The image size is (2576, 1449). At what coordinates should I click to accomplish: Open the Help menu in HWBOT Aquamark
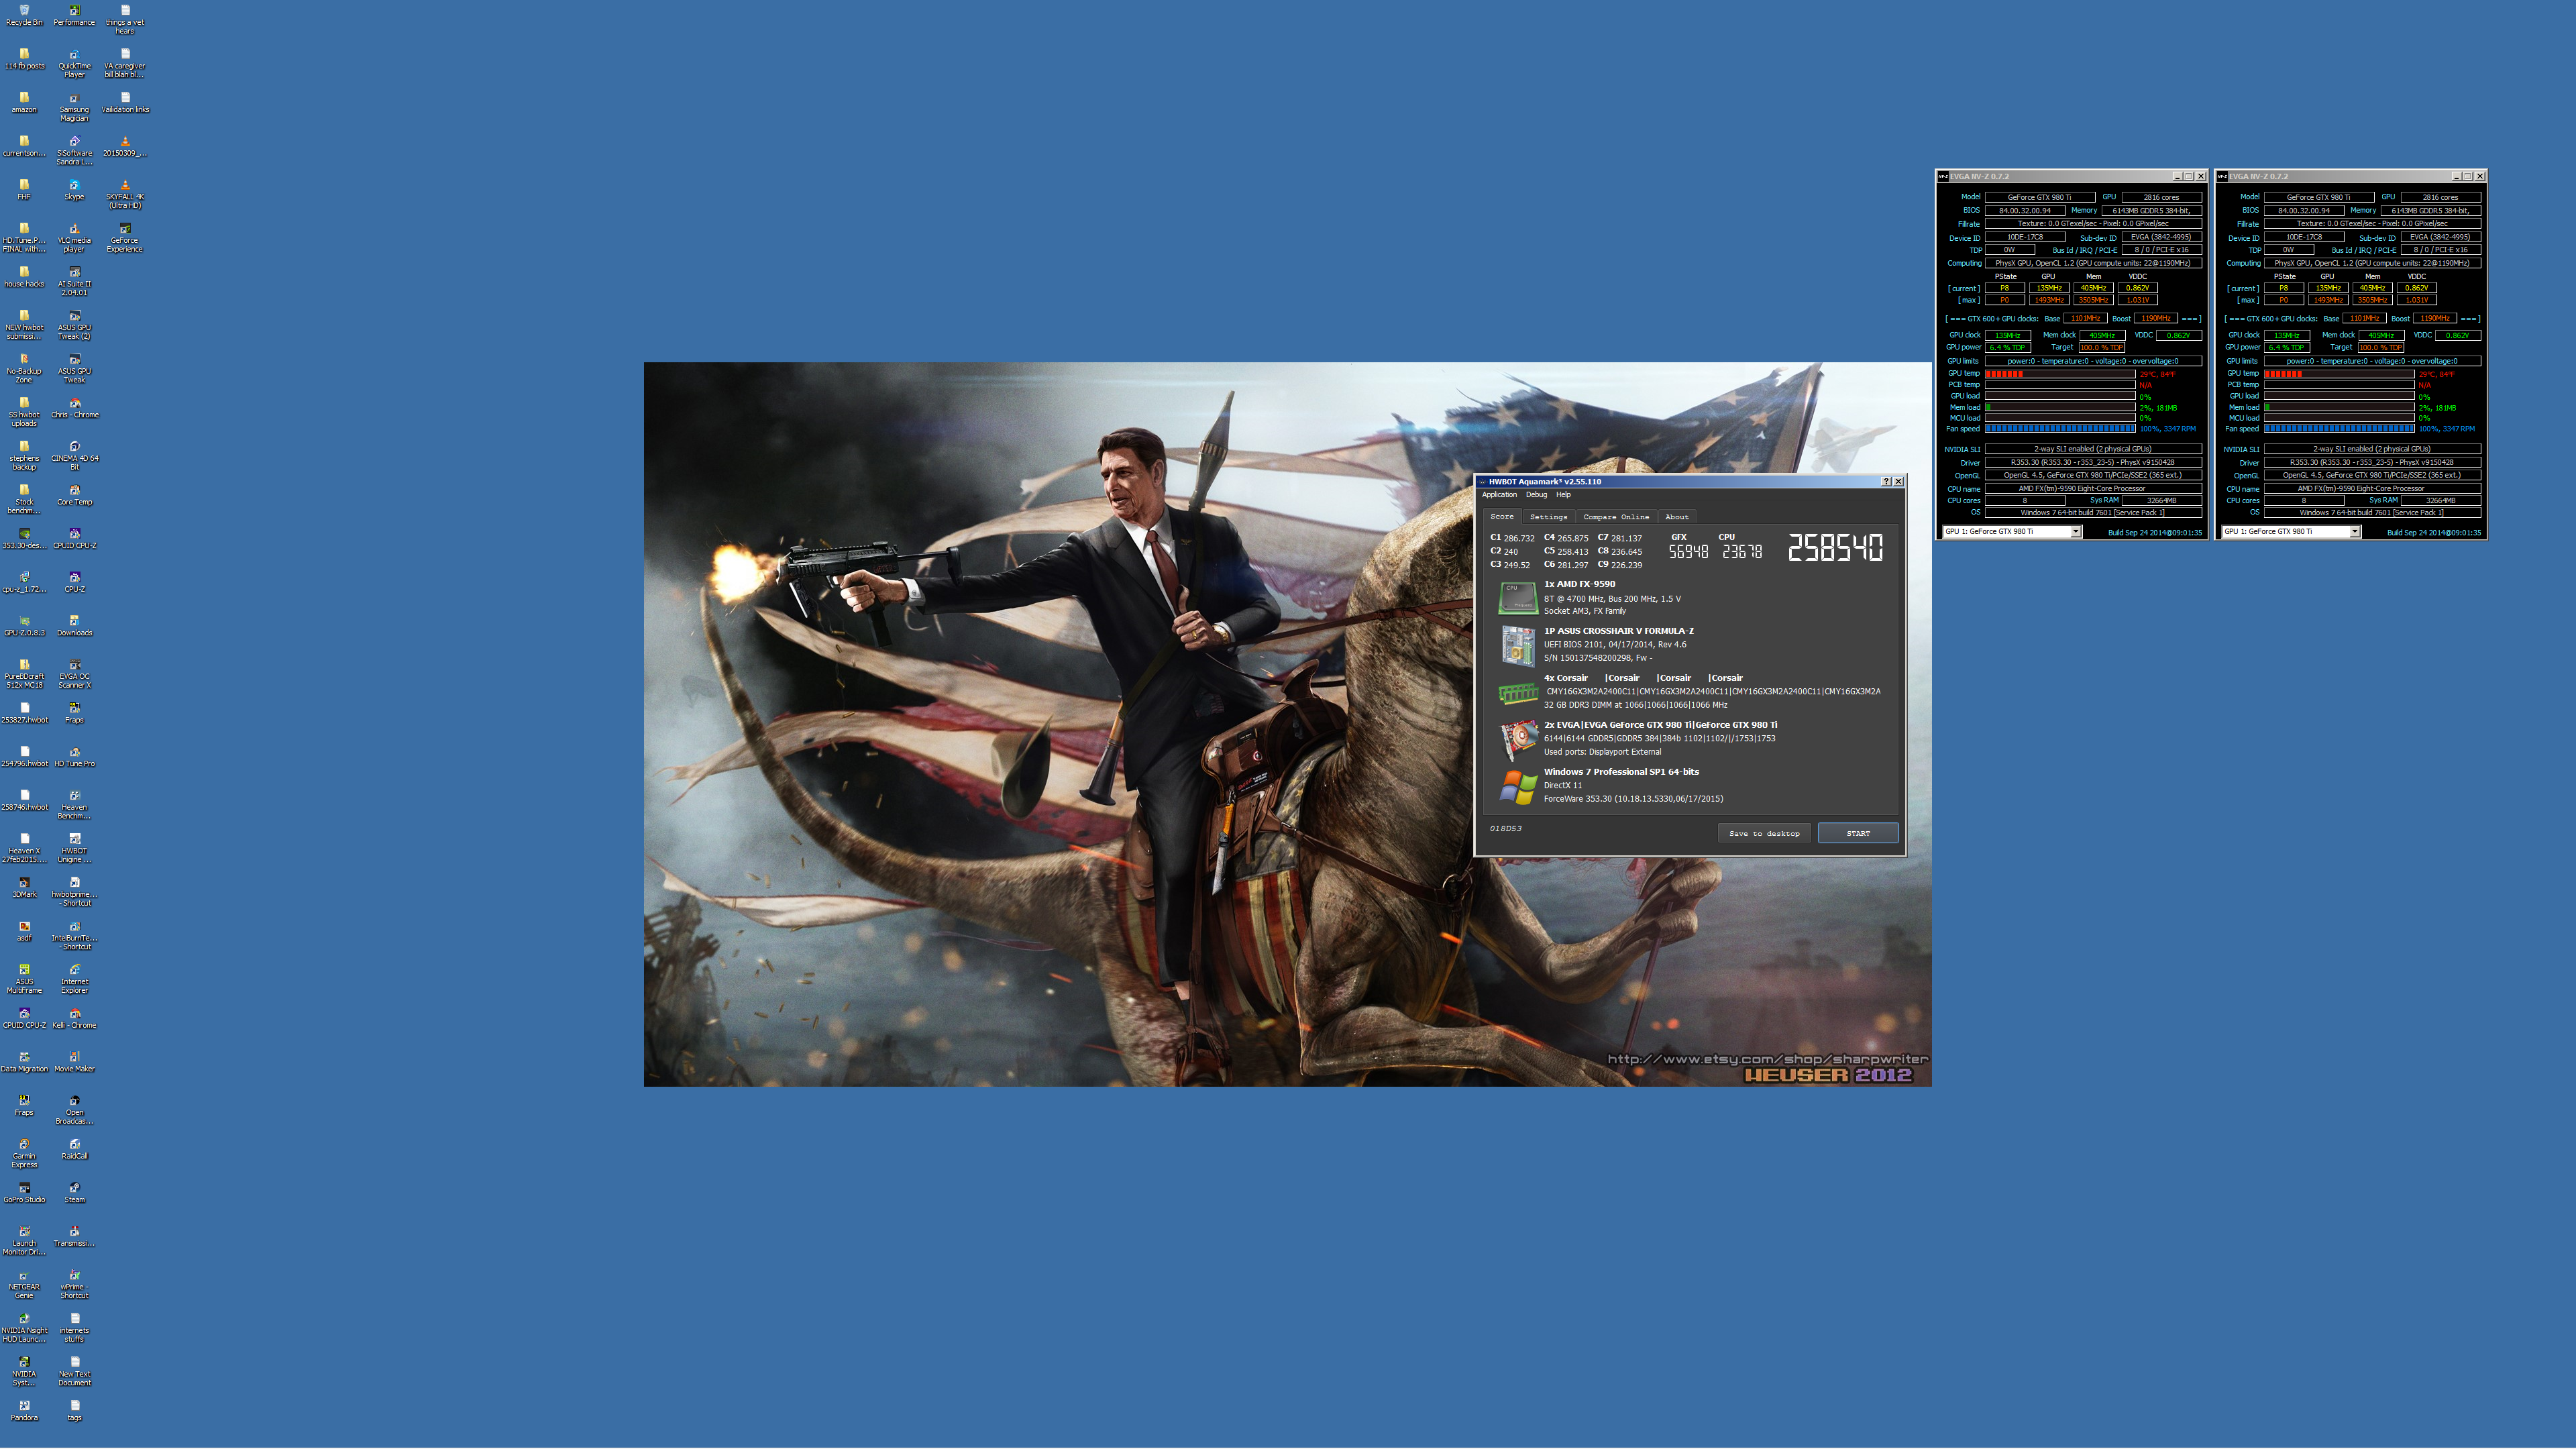click(1563, 495)
